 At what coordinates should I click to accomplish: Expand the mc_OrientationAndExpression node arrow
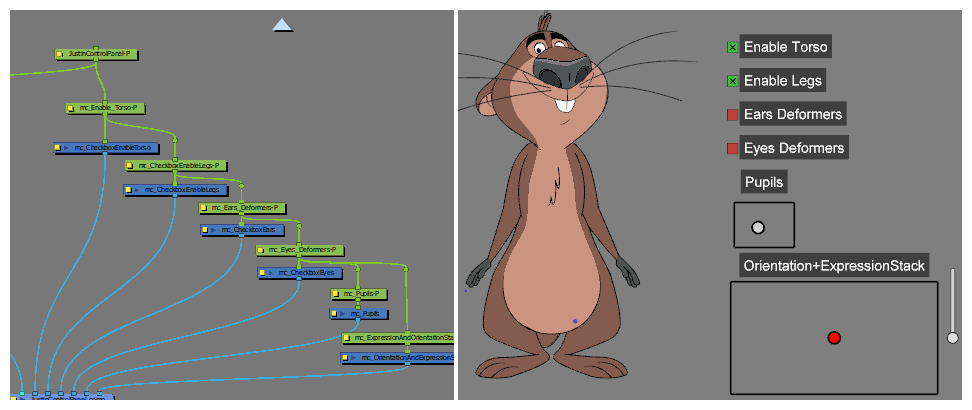pos(354,358)
